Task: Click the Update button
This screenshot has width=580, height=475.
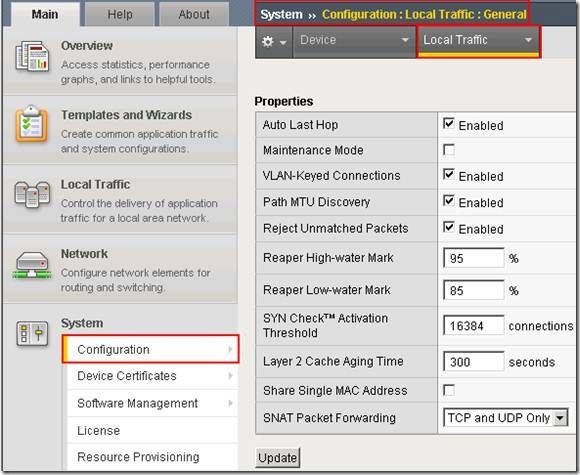Action: pos(277,458)
